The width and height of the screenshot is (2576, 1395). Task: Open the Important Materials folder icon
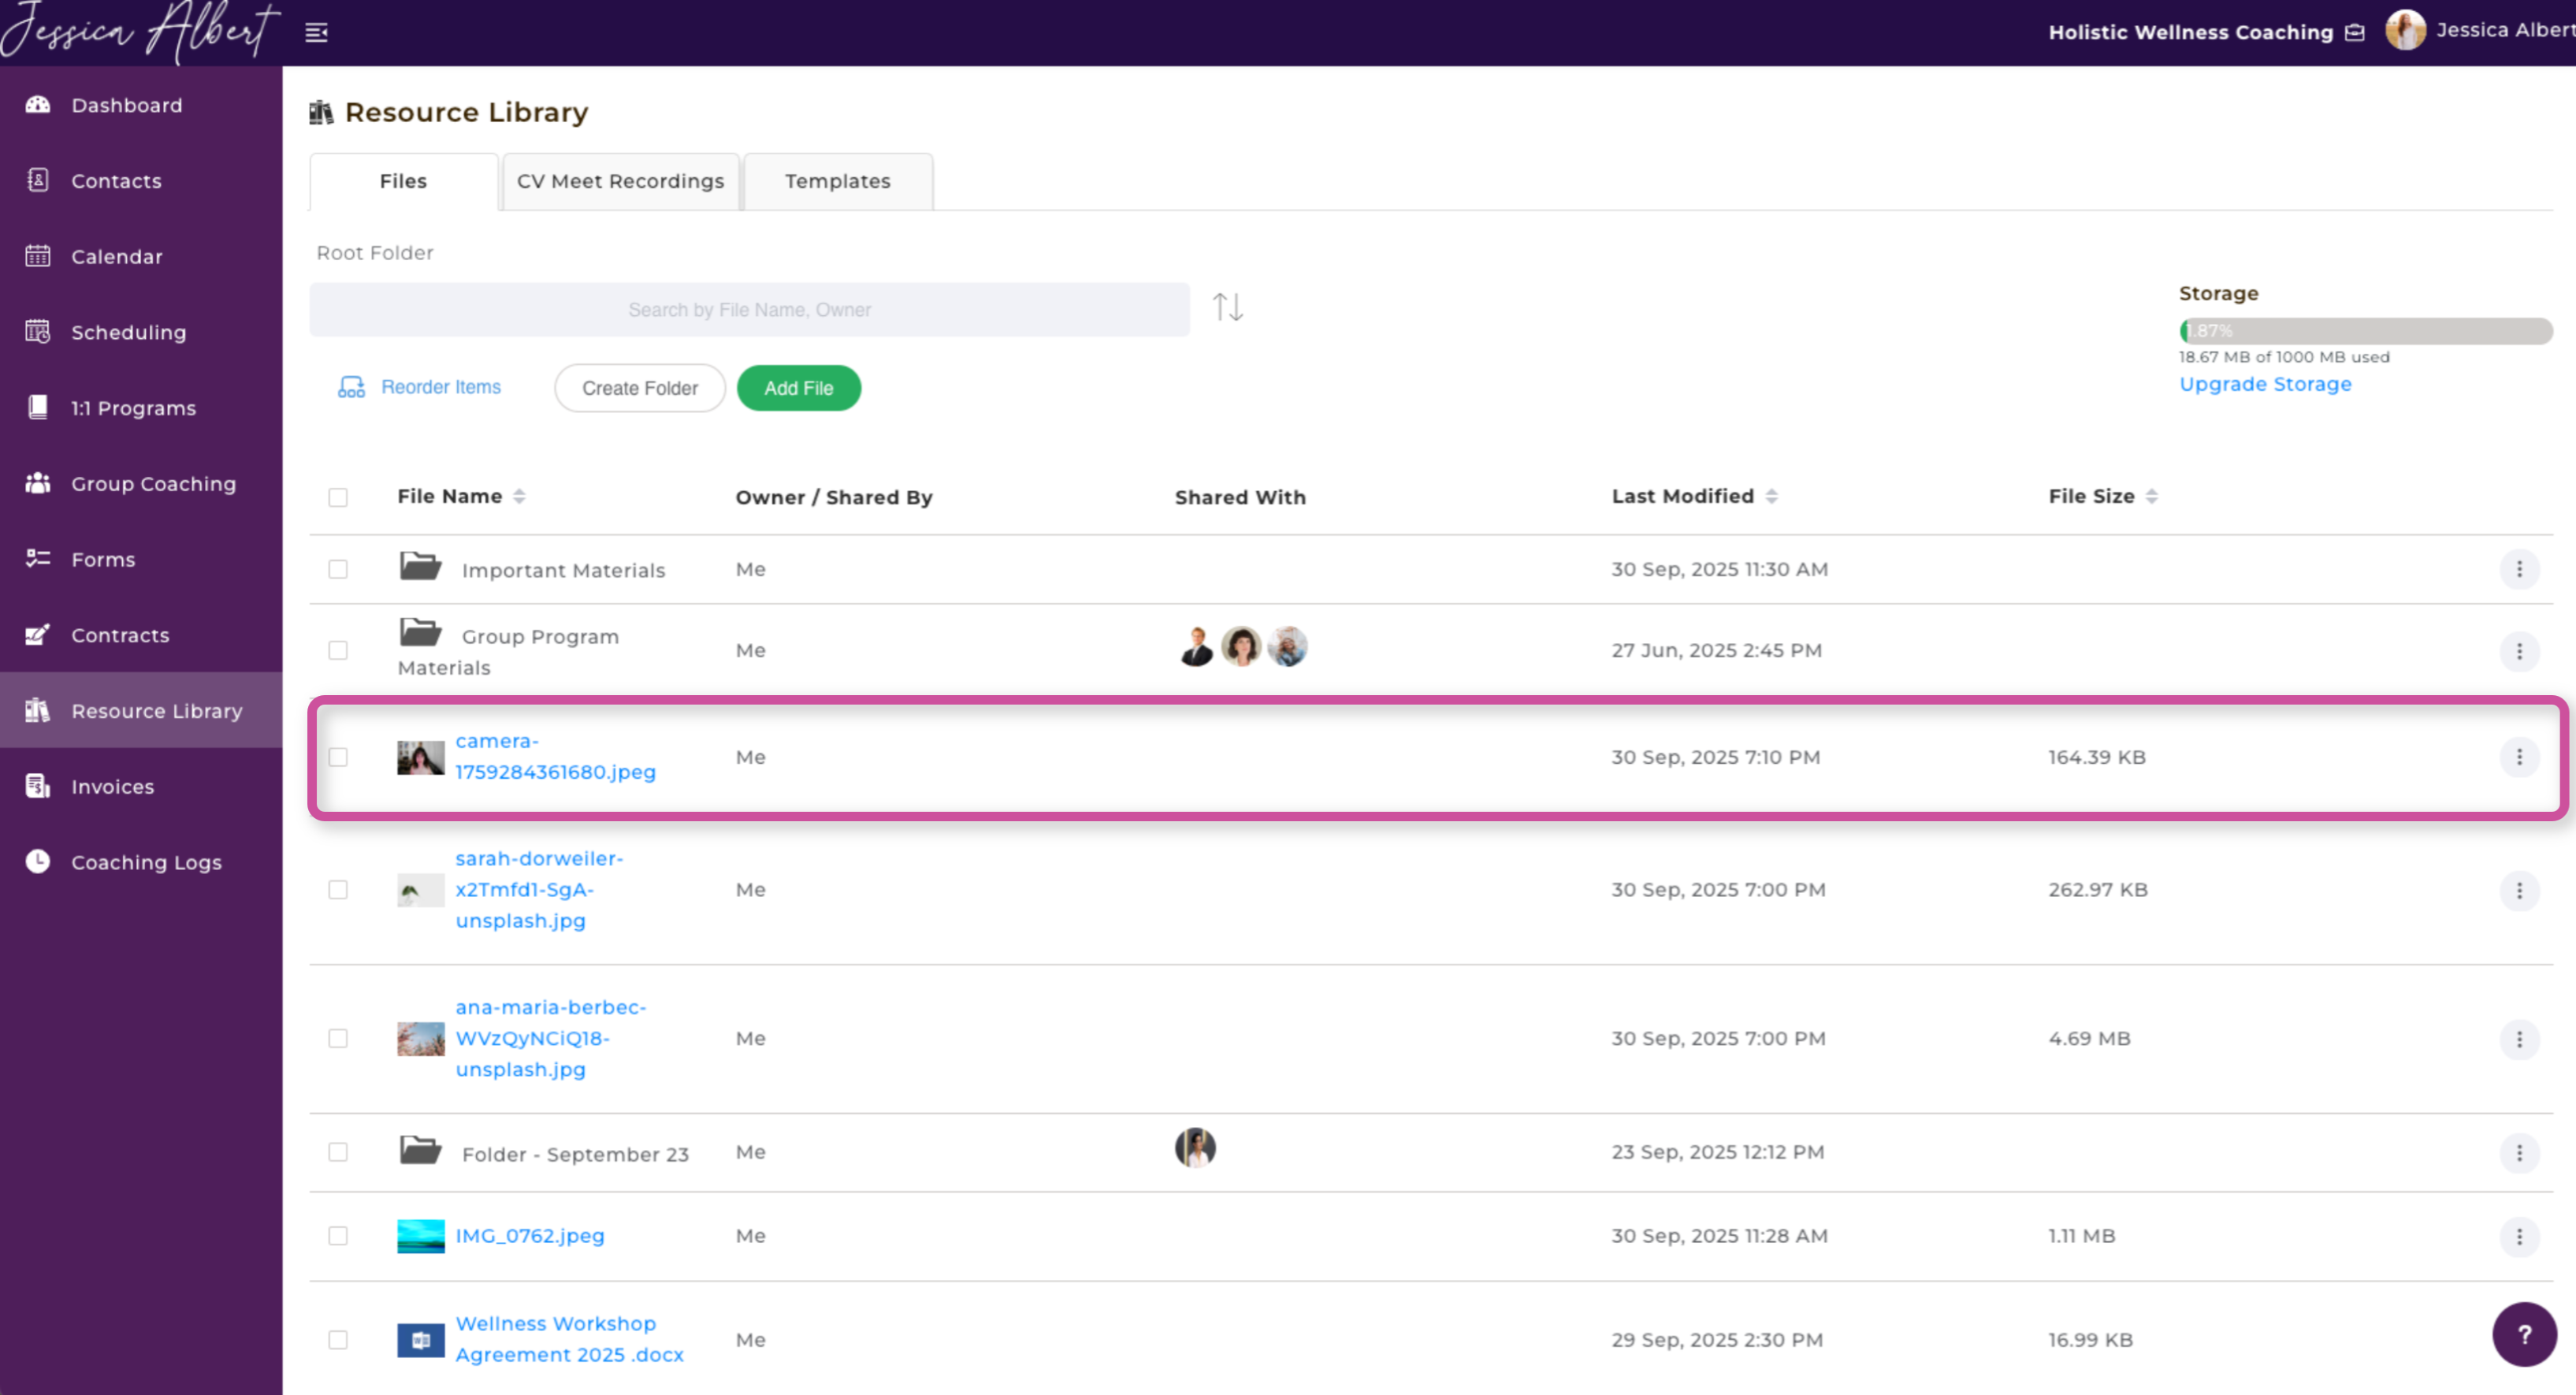coord(420,567)
